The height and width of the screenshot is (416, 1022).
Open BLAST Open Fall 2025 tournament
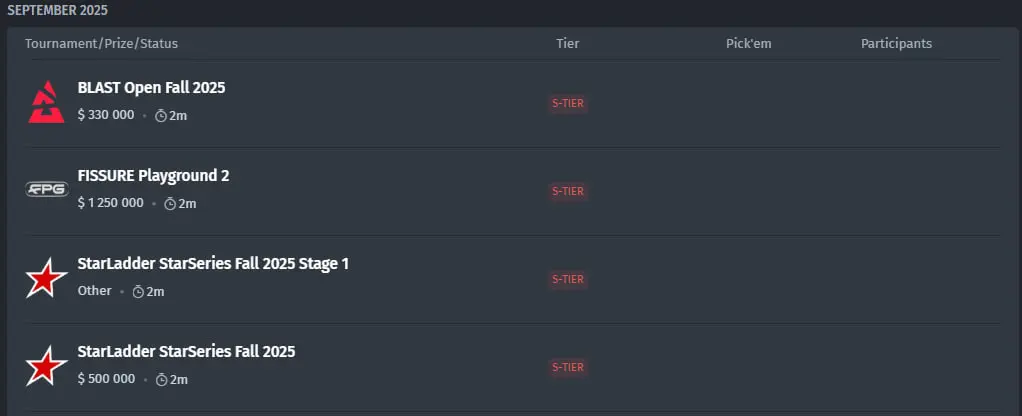[151, 87]
